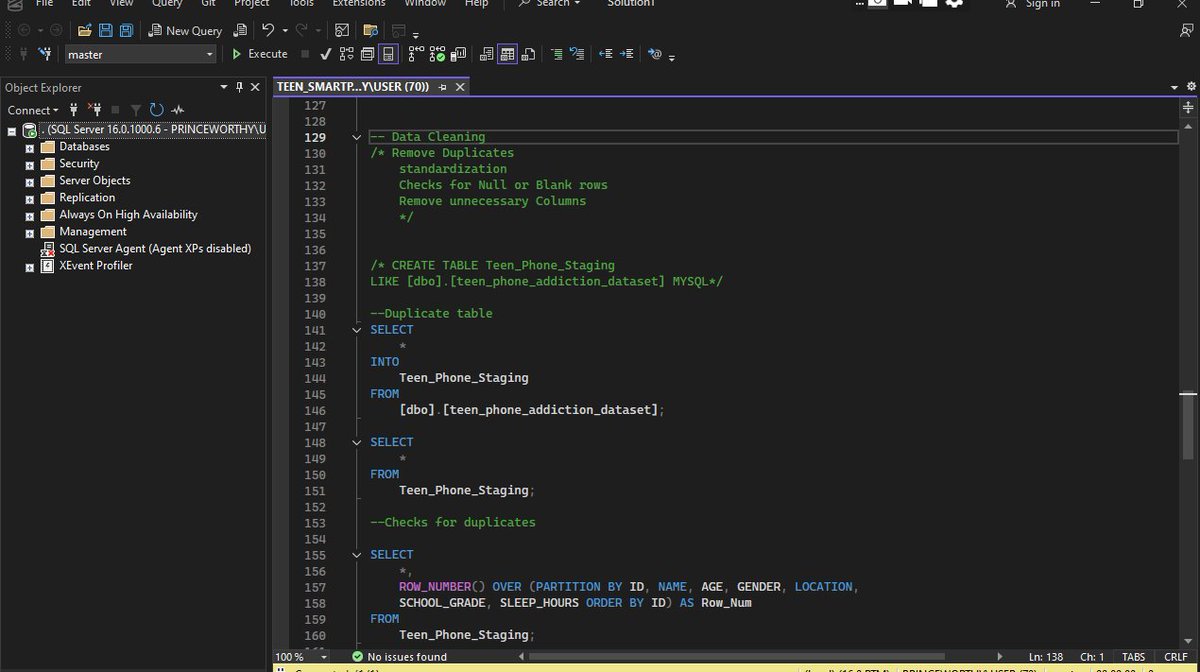The image size is (1200, 672).
Task: Click the No issues found status indicator
Action: point(400,657)
